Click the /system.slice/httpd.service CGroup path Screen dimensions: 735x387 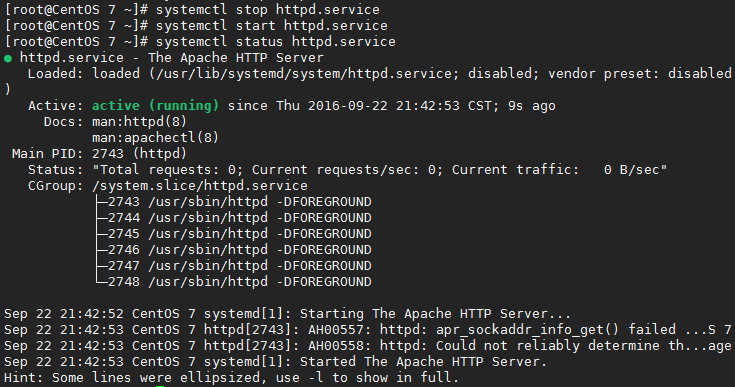200,186
